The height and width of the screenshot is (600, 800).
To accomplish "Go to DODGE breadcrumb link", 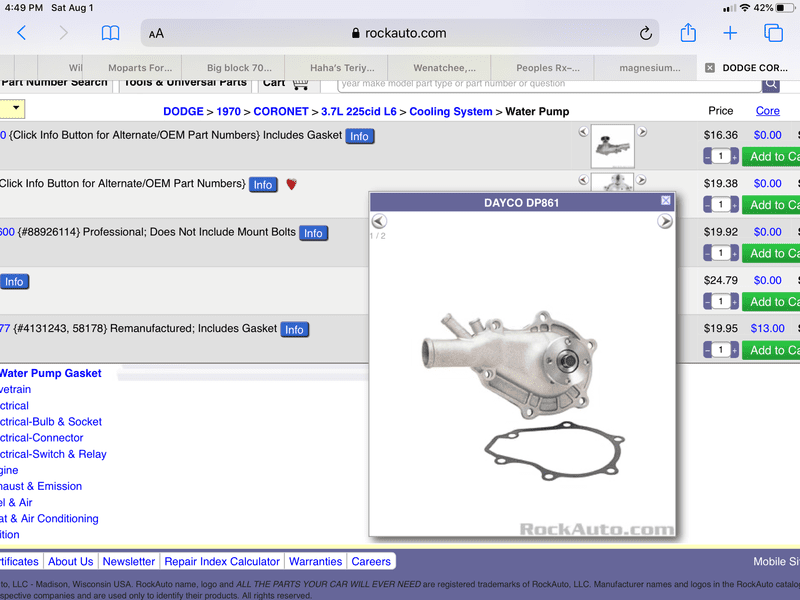I will click(183, 112).
